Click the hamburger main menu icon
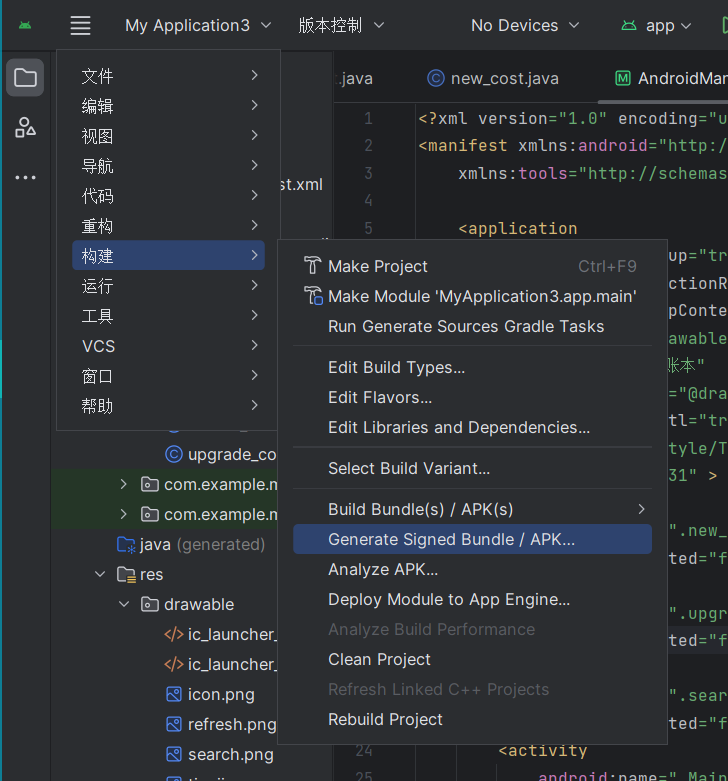The width and height of the screenshot is (728, 781). coord(81,26)
